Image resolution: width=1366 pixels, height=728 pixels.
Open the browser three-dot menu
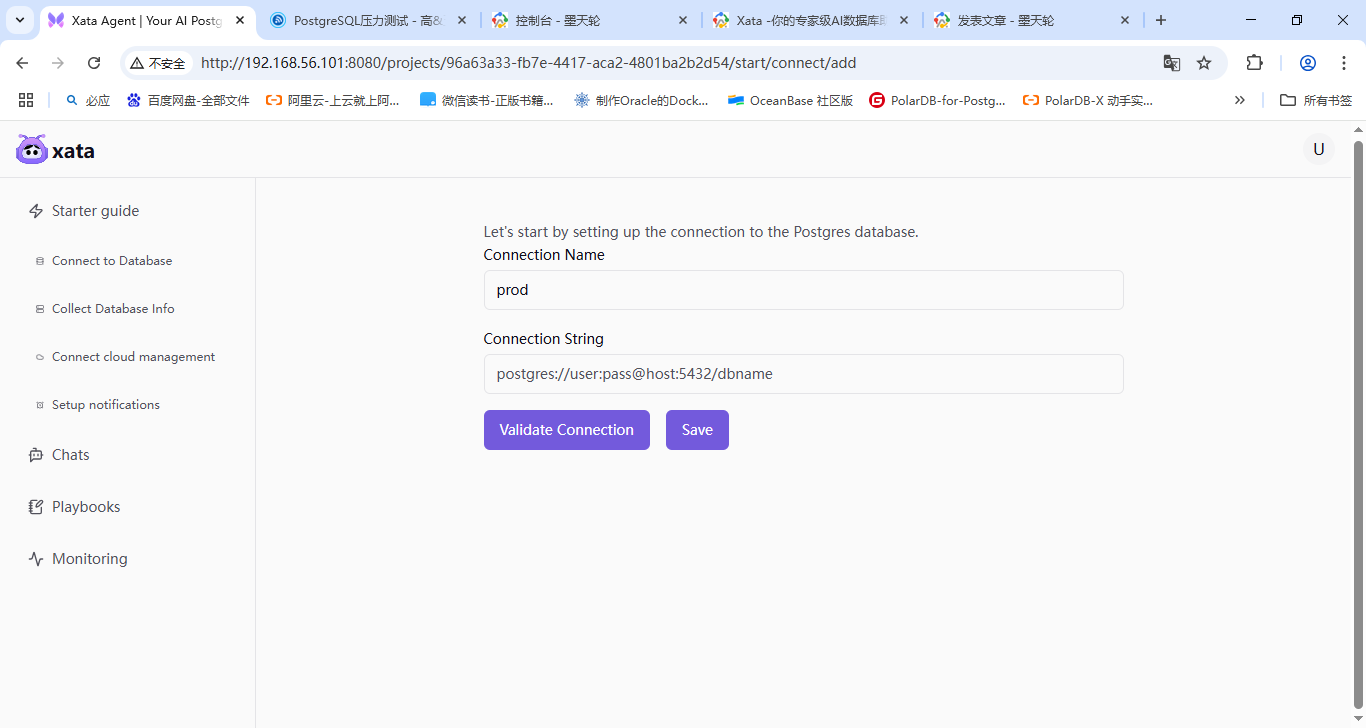point(1344,62)
